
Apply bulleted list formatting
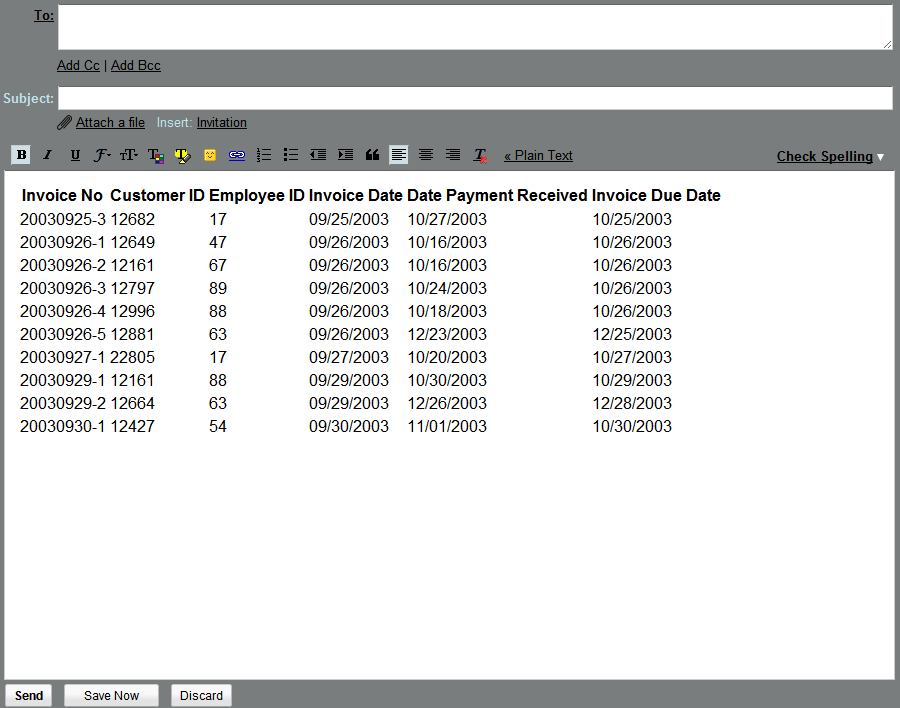(x=291, y=155)
